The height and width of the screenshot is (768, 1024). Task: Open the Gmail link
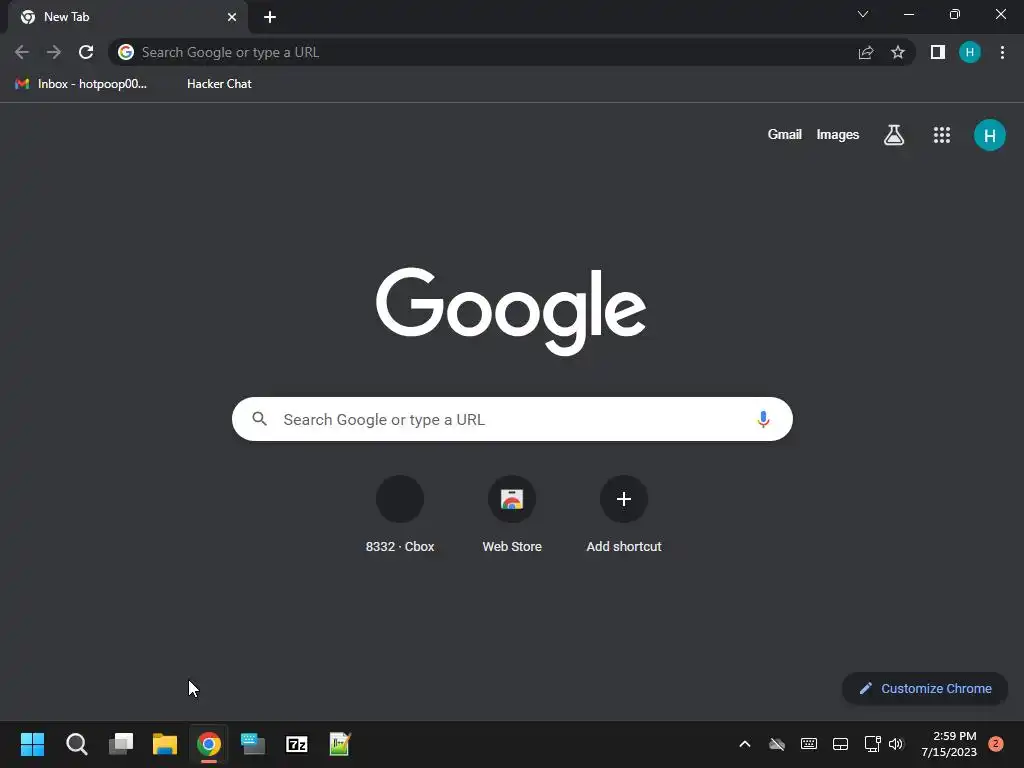[784, 135]
